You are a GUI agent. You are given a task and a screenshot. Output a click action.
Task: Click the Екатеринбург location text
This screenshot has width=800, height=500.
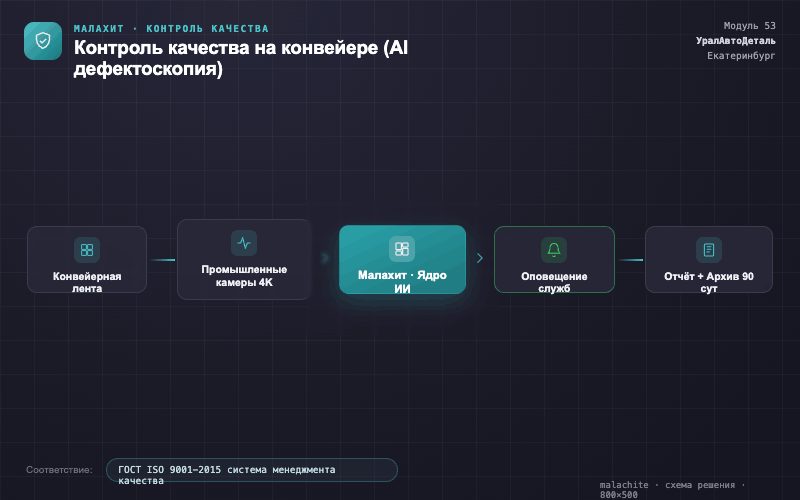coord(741,55)
